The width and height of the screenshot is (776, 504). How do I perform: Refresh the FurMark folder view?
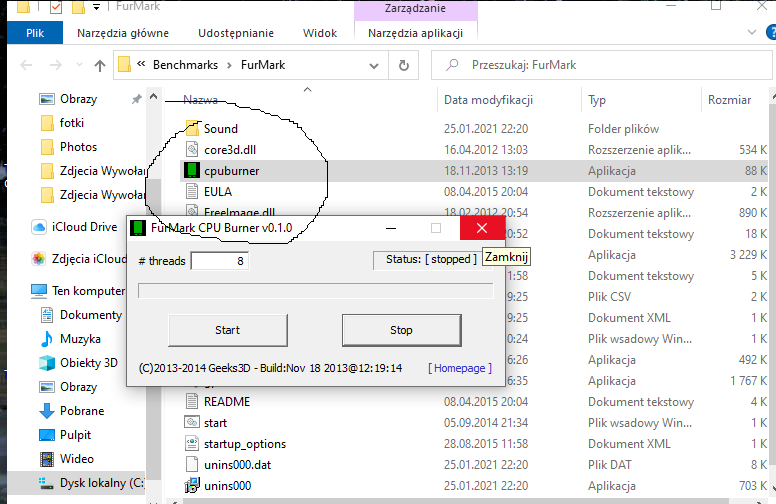click(404, 65)
